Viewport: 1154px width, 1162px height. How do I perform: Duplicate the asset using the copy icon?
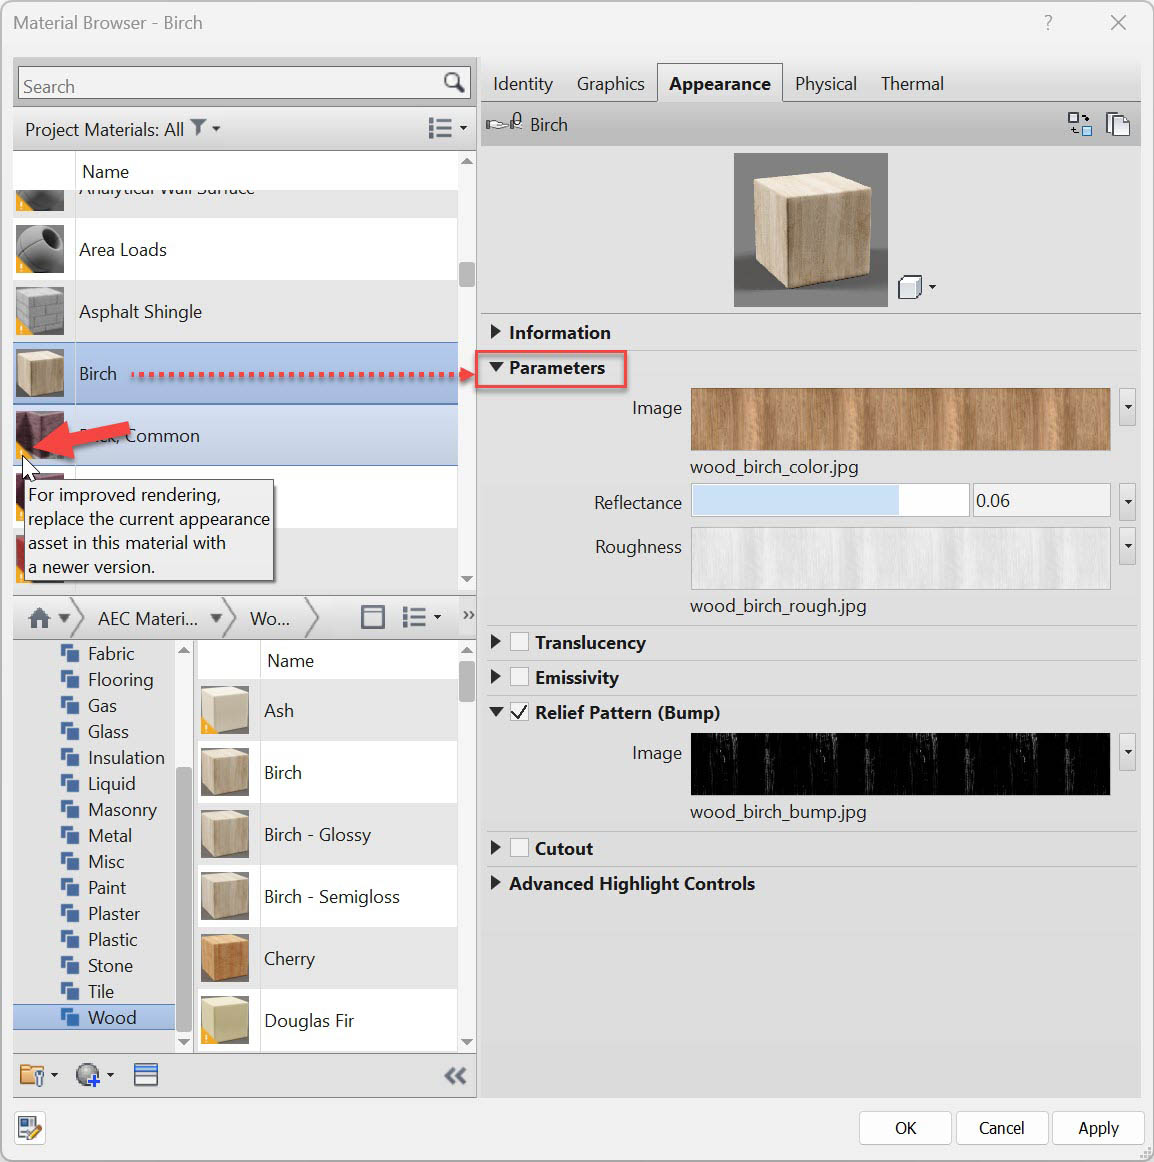[x=1118, y=124]
